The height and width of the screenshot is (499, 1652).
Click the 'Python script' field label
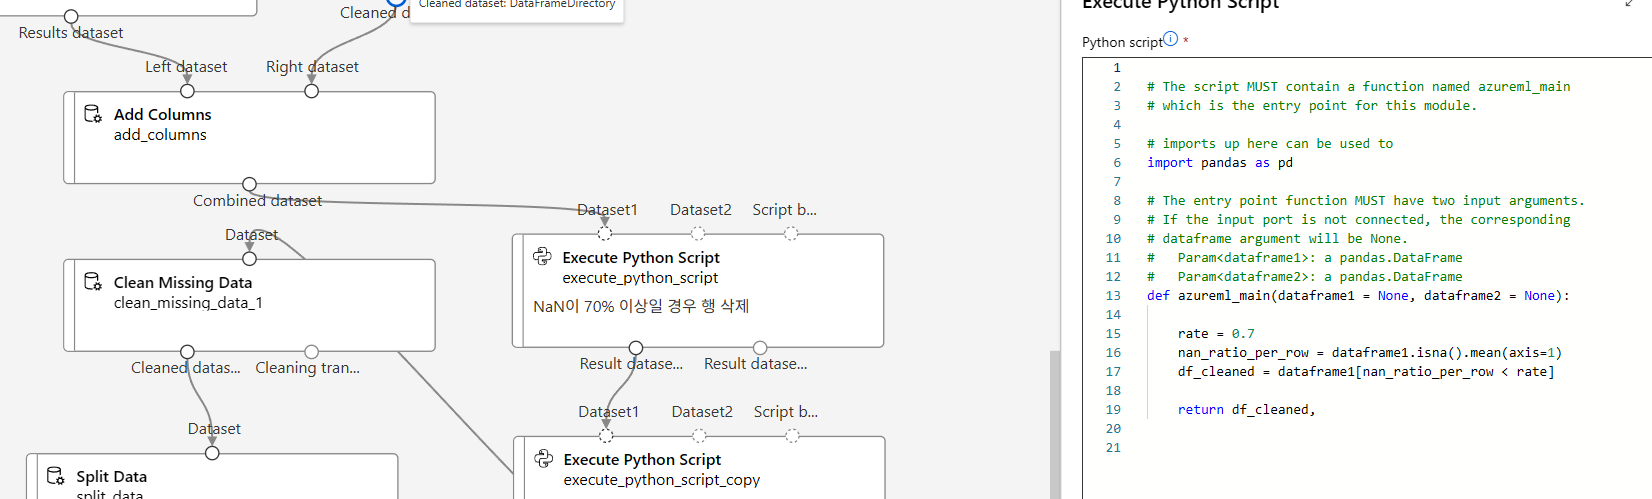click(x=1122, y=42)
